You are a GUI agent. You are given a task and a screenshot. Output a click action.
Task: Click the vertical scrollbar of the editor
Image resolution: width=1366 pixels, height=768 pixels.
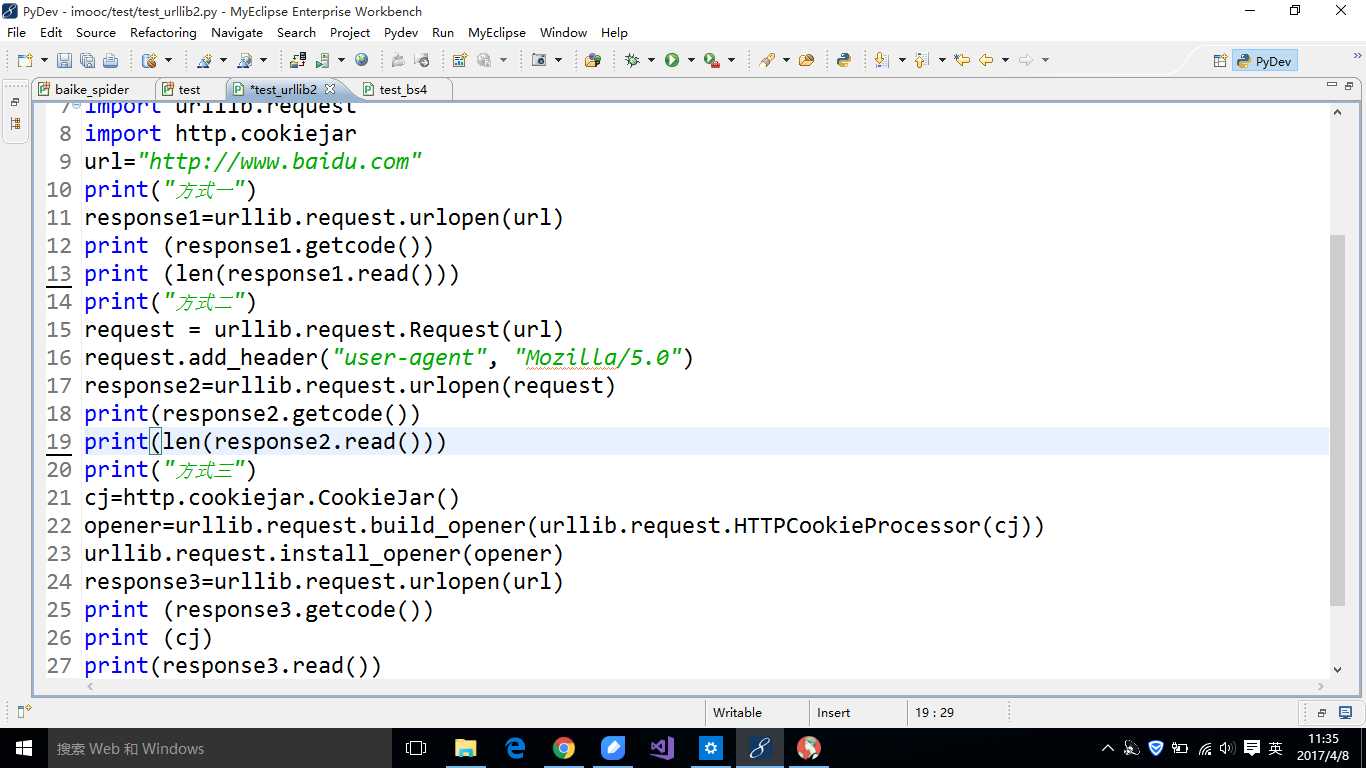(x=1337, y=420)
